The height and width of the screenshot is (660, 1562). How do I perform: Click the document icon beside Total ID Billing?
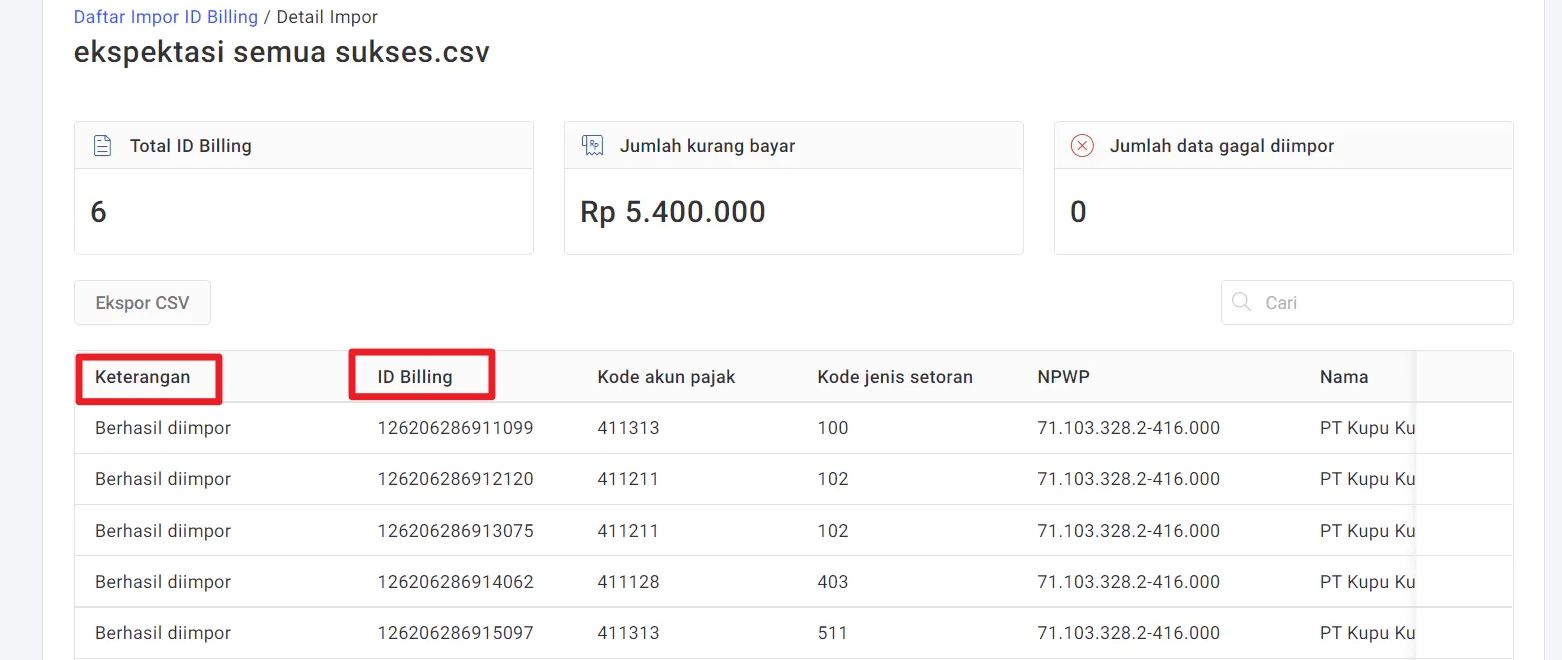pyautogui.click(x=102, y=146)
